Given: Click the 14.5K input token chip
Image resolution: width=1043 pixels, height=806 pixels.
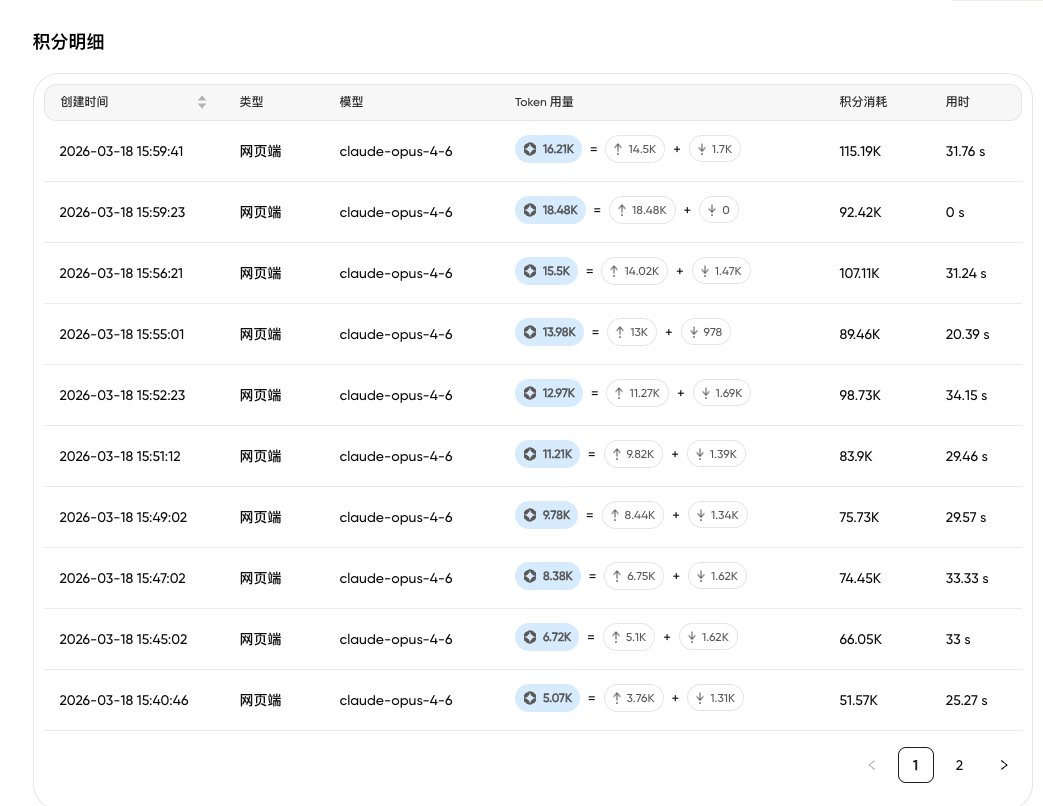Looking at the screenshot, I should click(x=635, y=149).
